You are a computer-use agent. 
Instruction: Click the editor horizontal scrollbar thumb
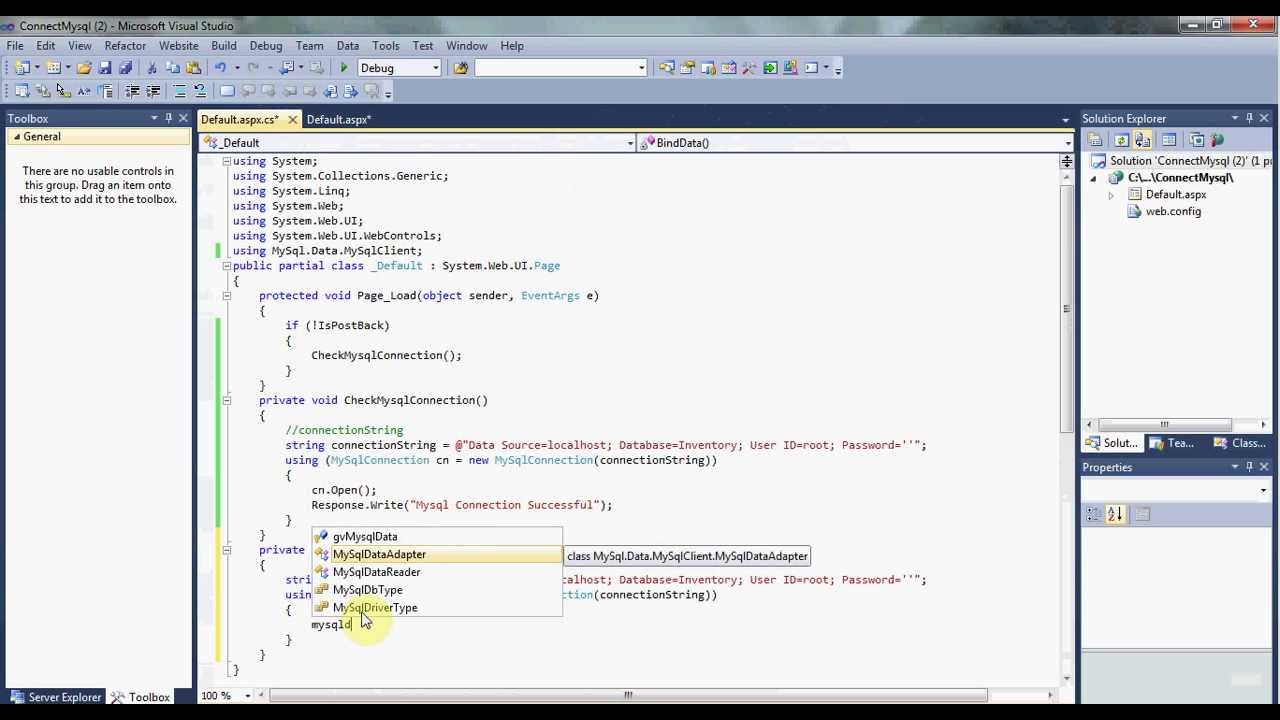point(628,696)
